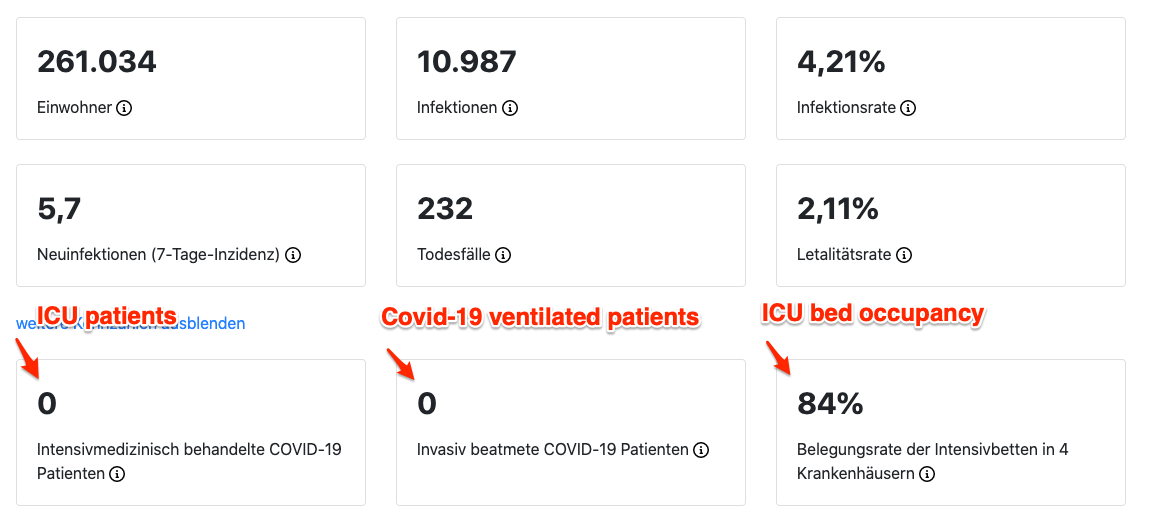Click the 2,11% Letalitätsrate value
The width and height of the screenshot is (1151, 527).
click(x=838, y=209)
